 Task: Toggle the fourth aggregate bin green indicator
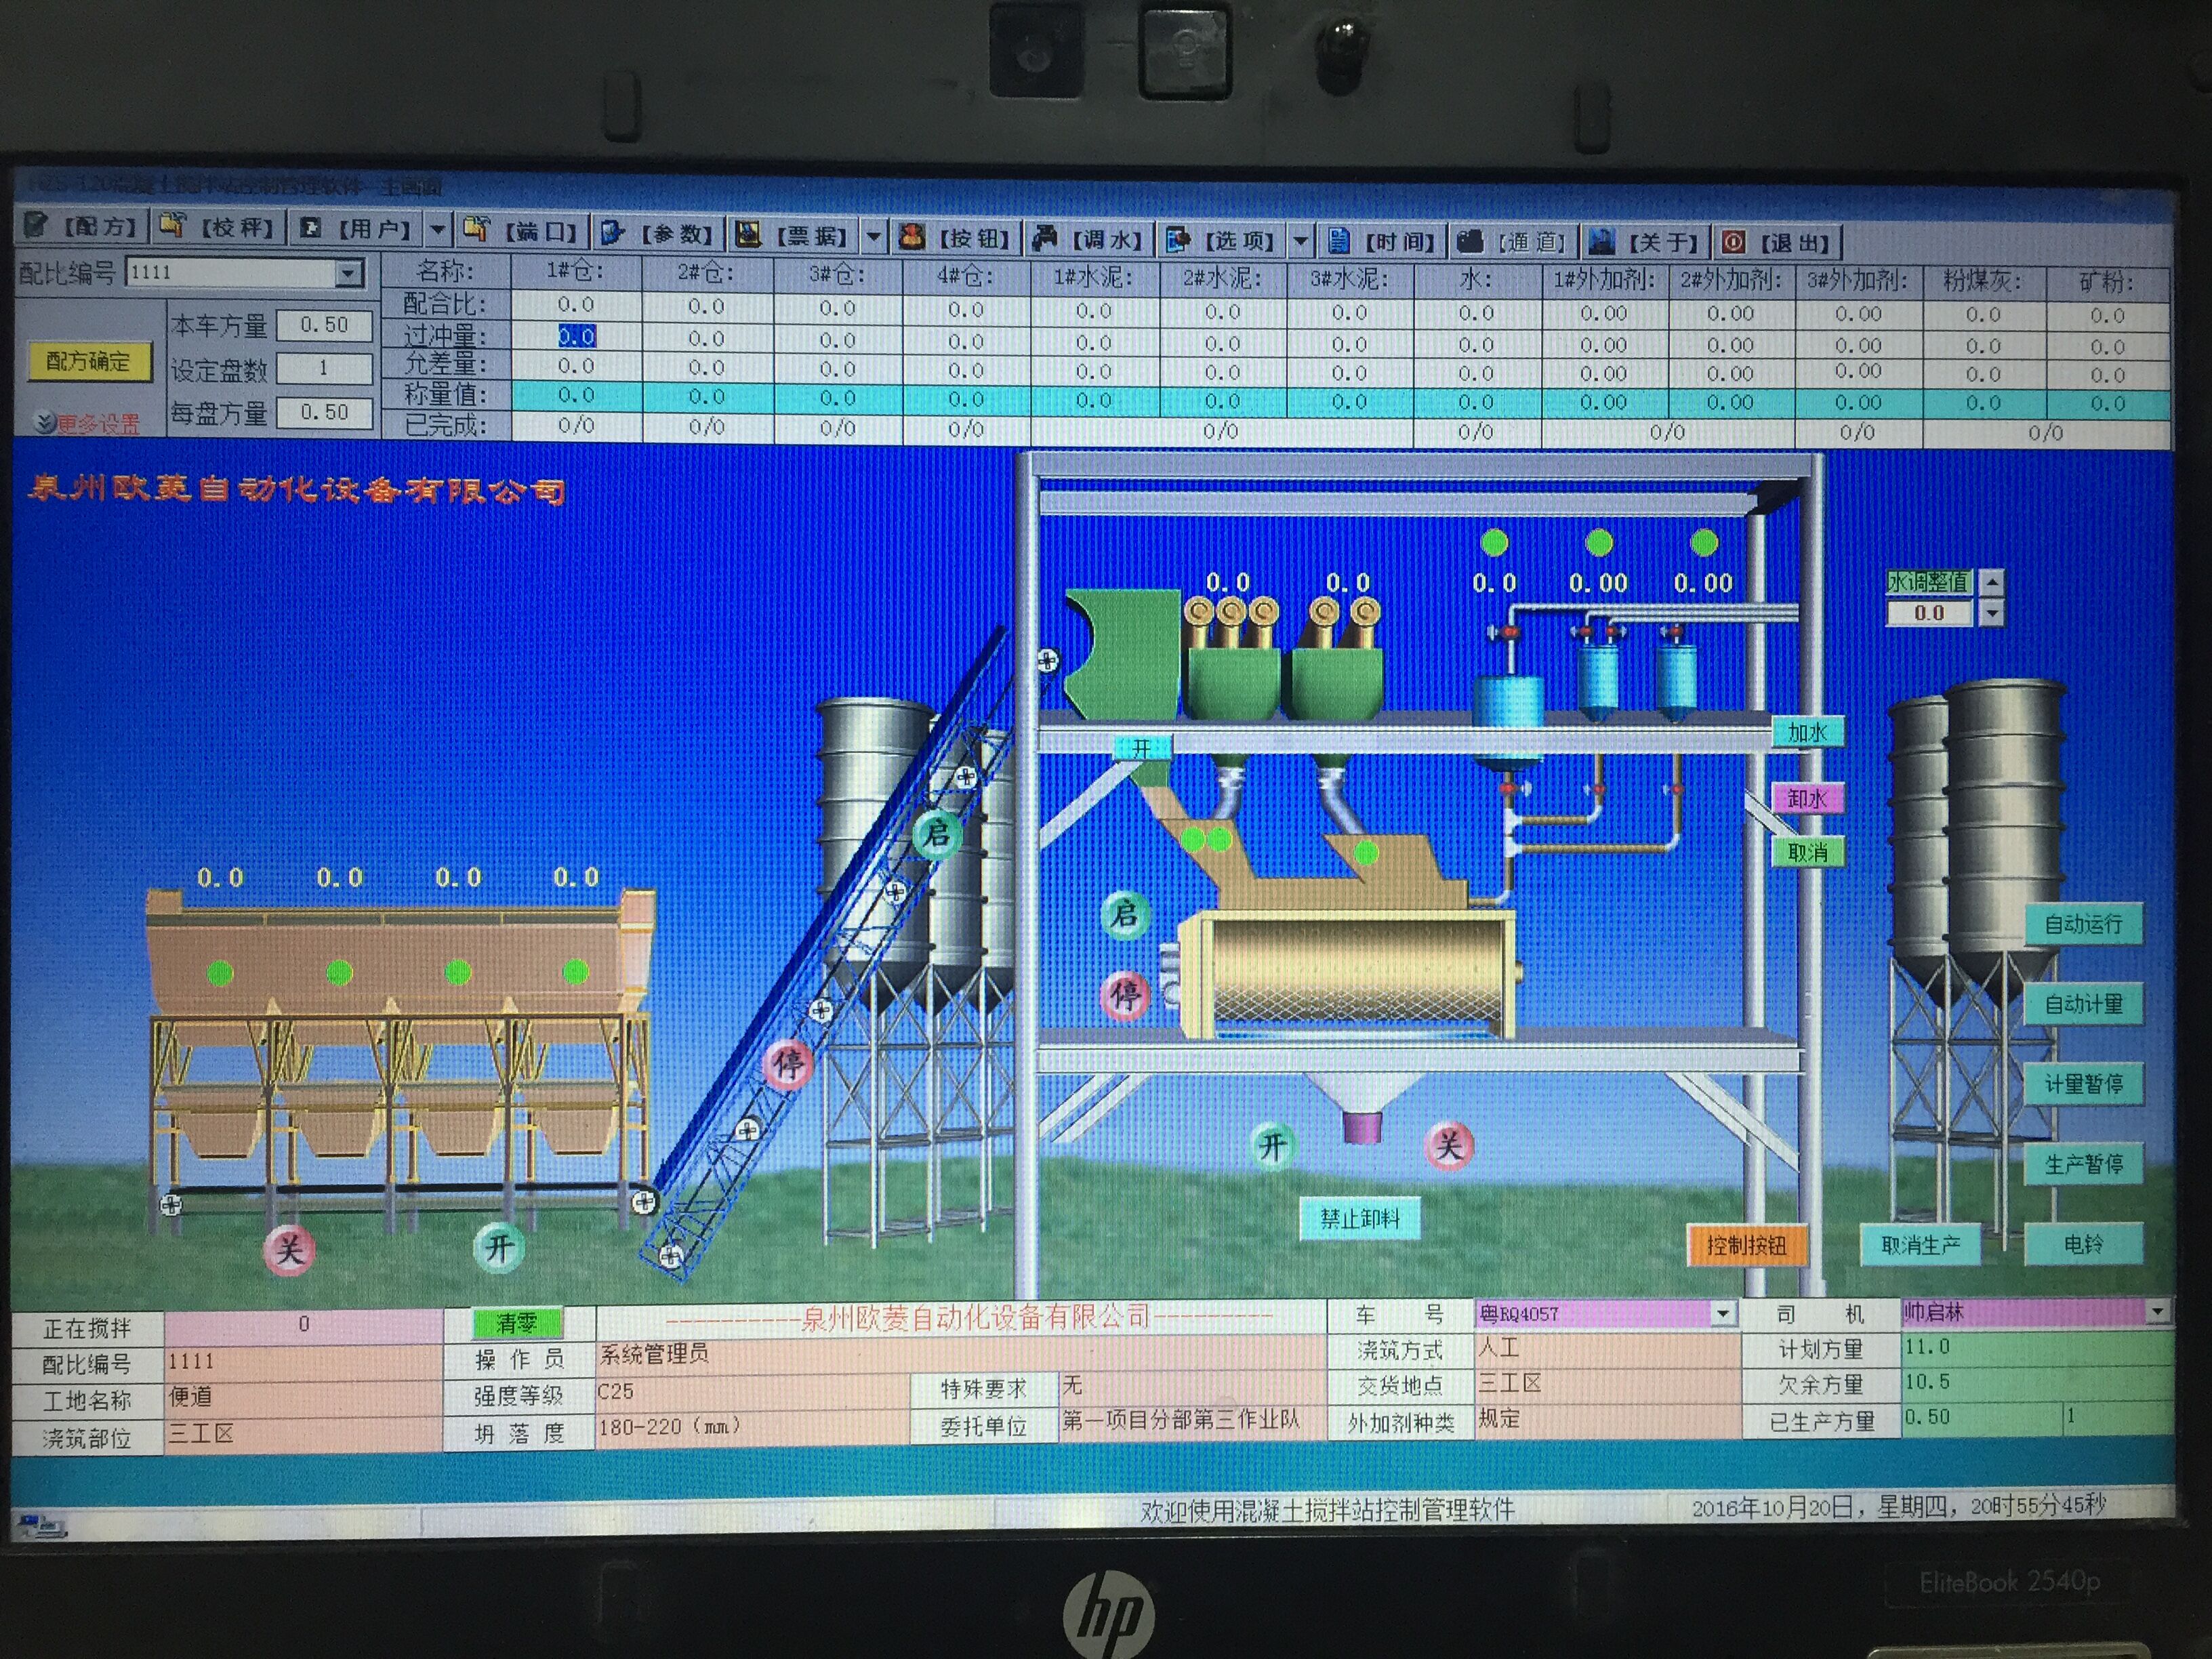(x=576, y=970)
